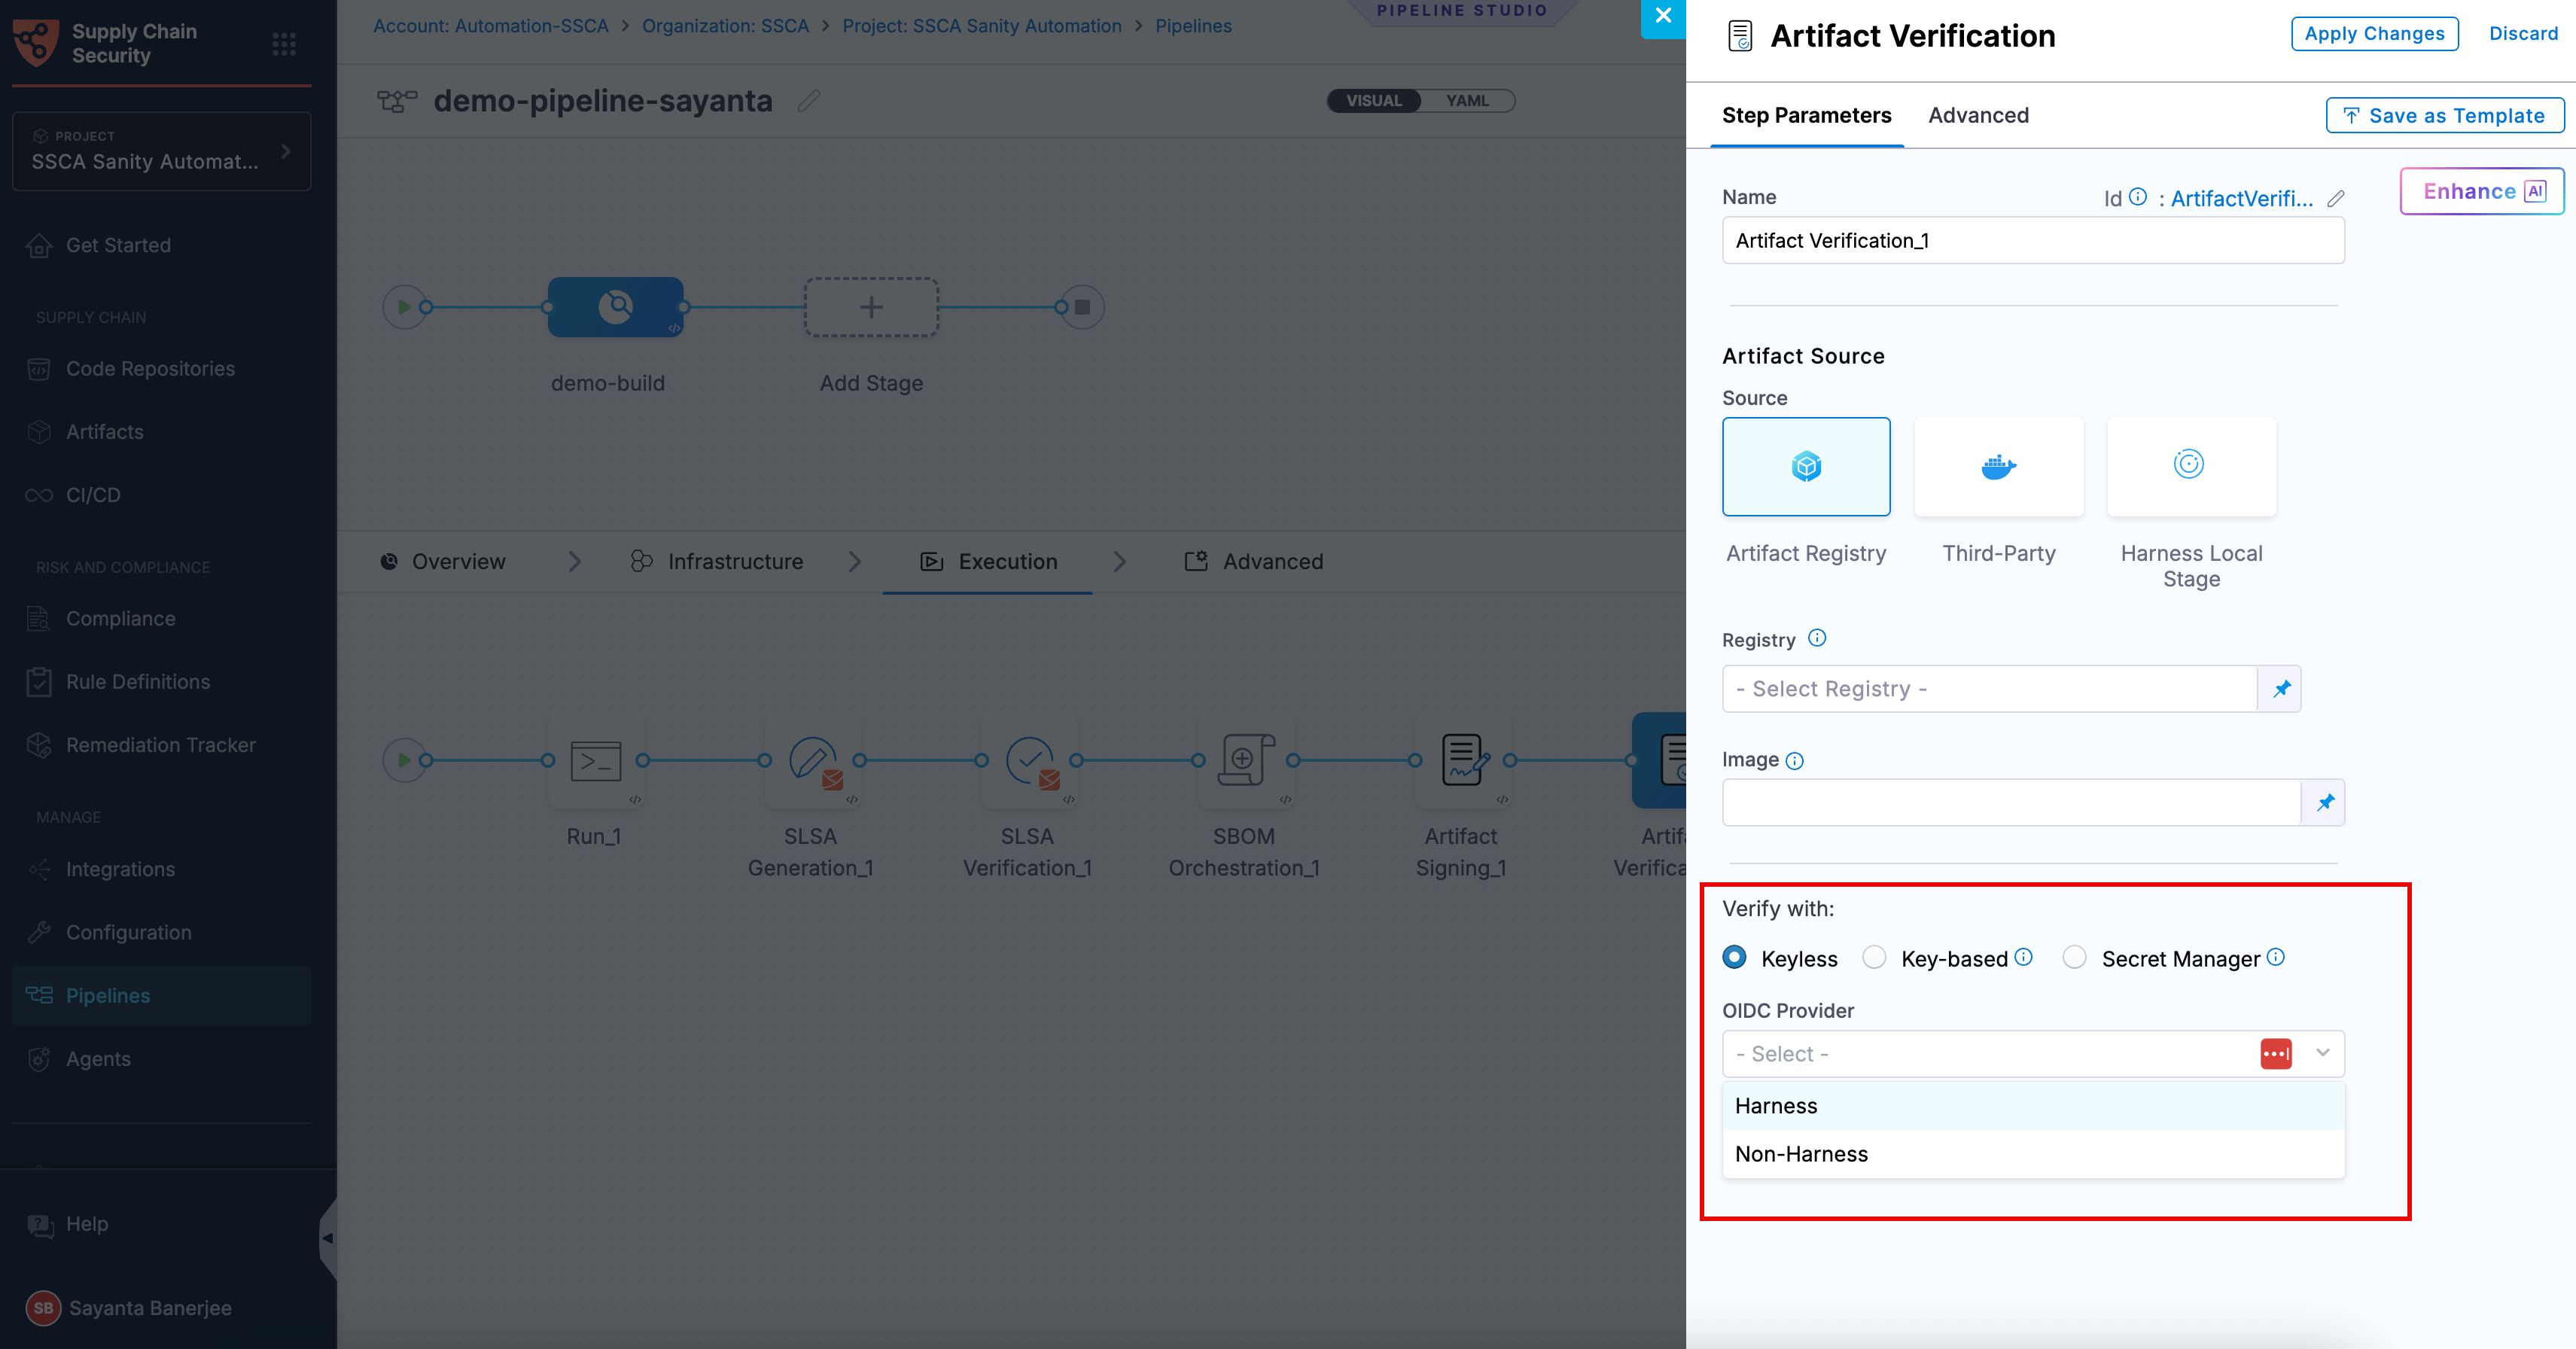The width and height of the screenshot is (2576, 1349).
Task: Open the module switcher grid icon
Action: click(x=284, y=44)
